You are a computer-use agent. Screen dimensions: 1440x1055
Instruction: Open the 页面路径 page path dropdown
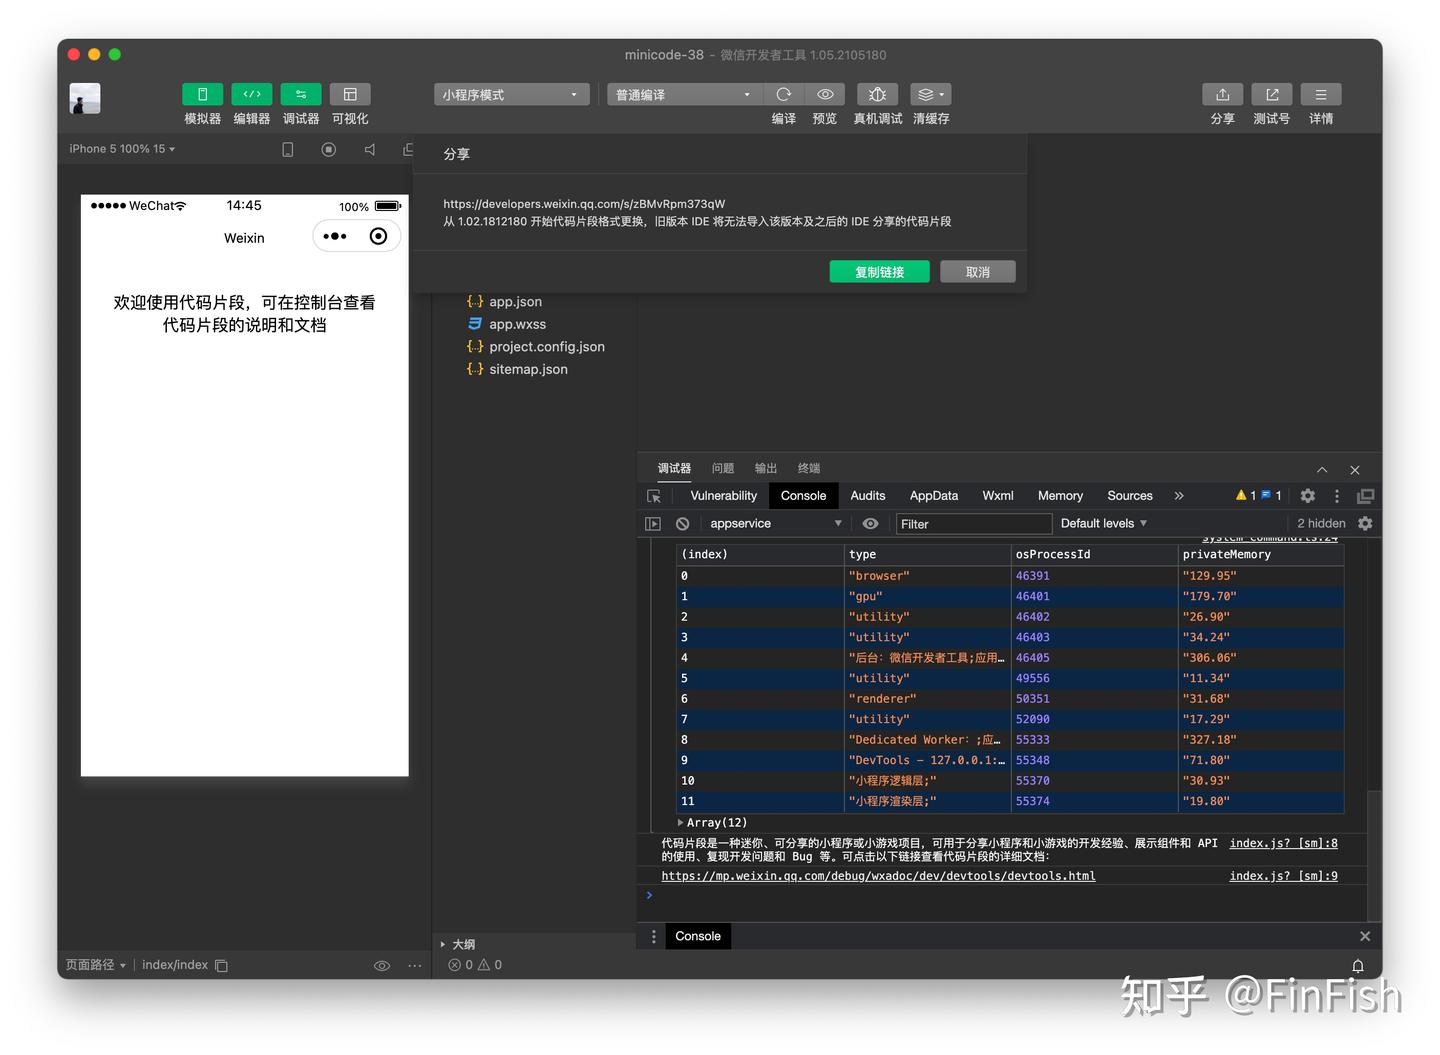point(96,965)
